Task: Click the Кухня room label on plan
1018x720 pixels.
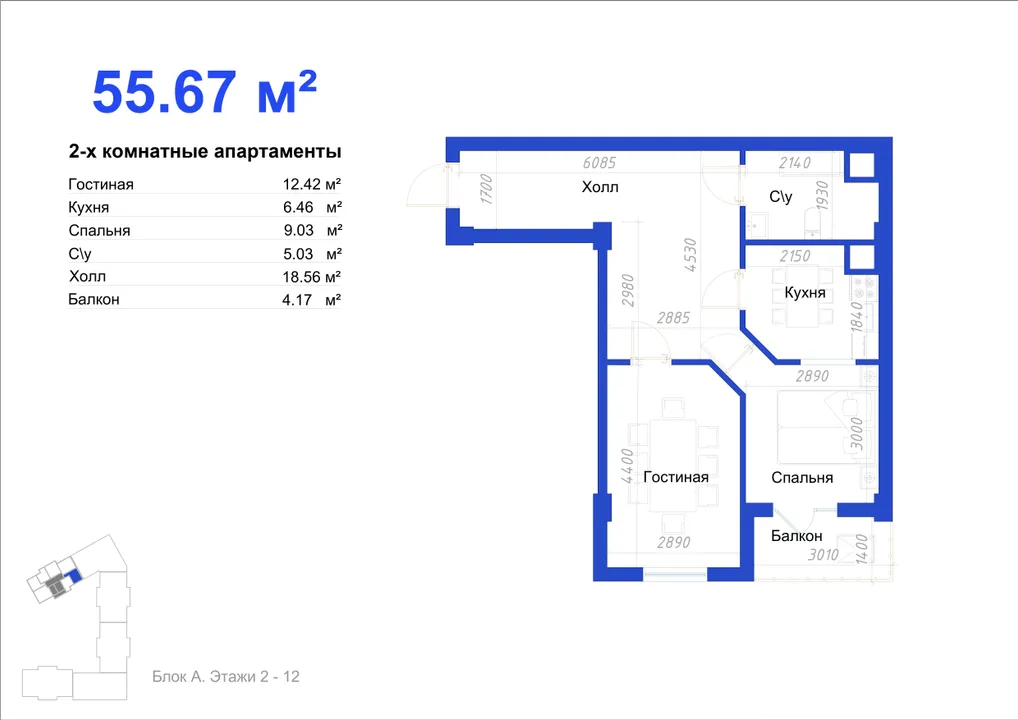Action: coord(805,293)
